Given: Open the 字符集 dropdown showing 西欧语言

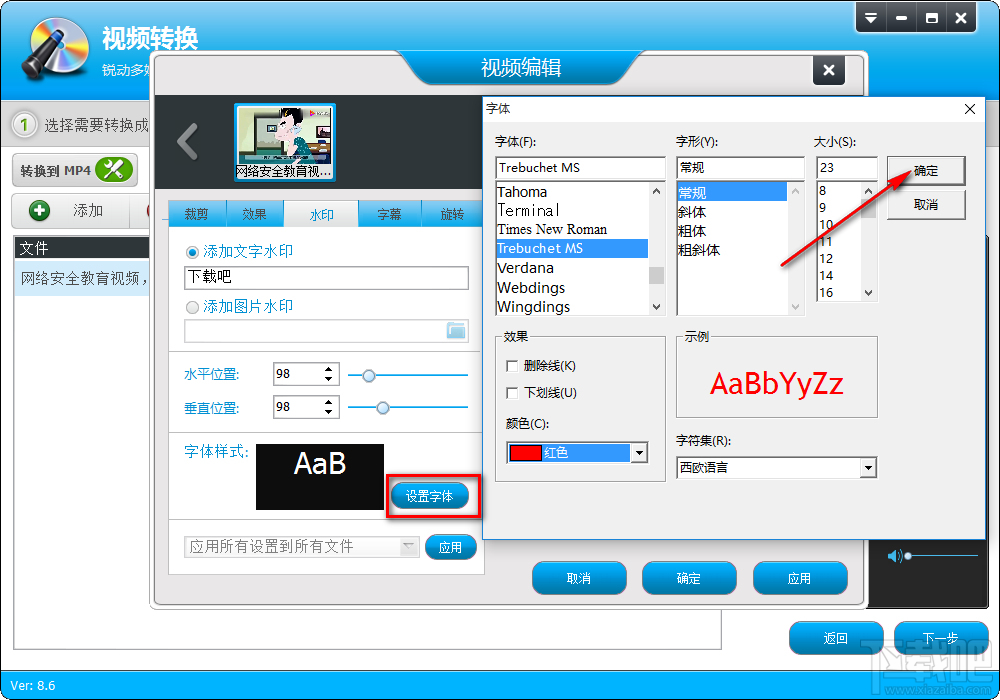Looking at the screenshot, I should (868, 467).
